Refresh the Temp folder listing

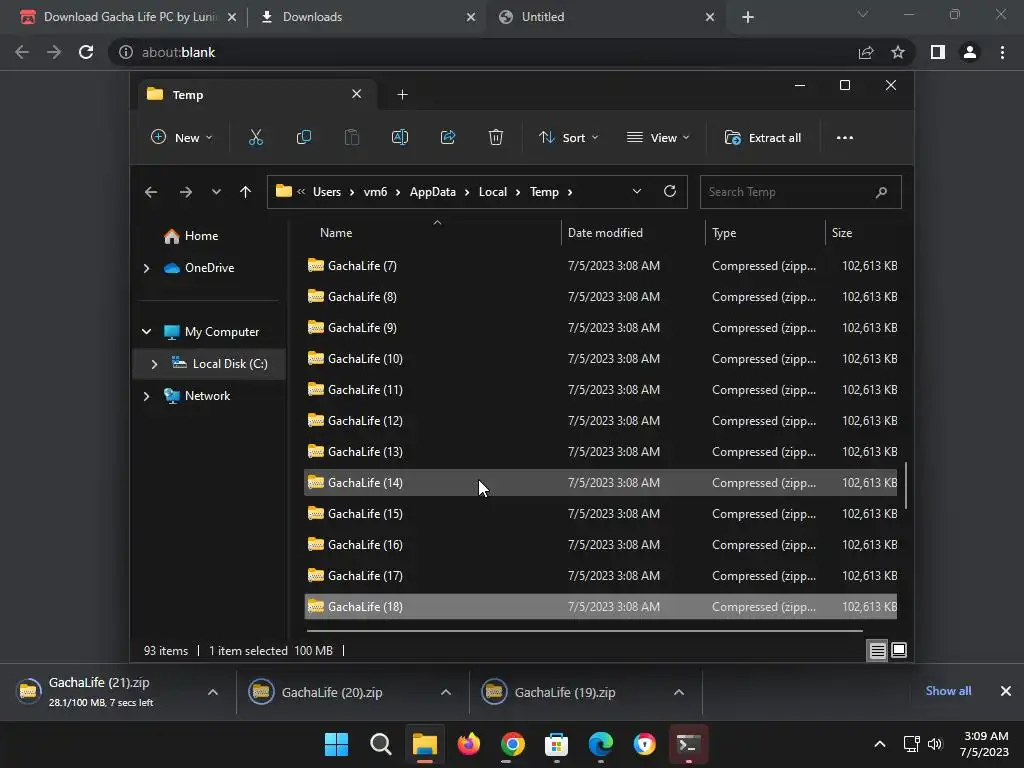pyautogui.click(x=669, y=191)
